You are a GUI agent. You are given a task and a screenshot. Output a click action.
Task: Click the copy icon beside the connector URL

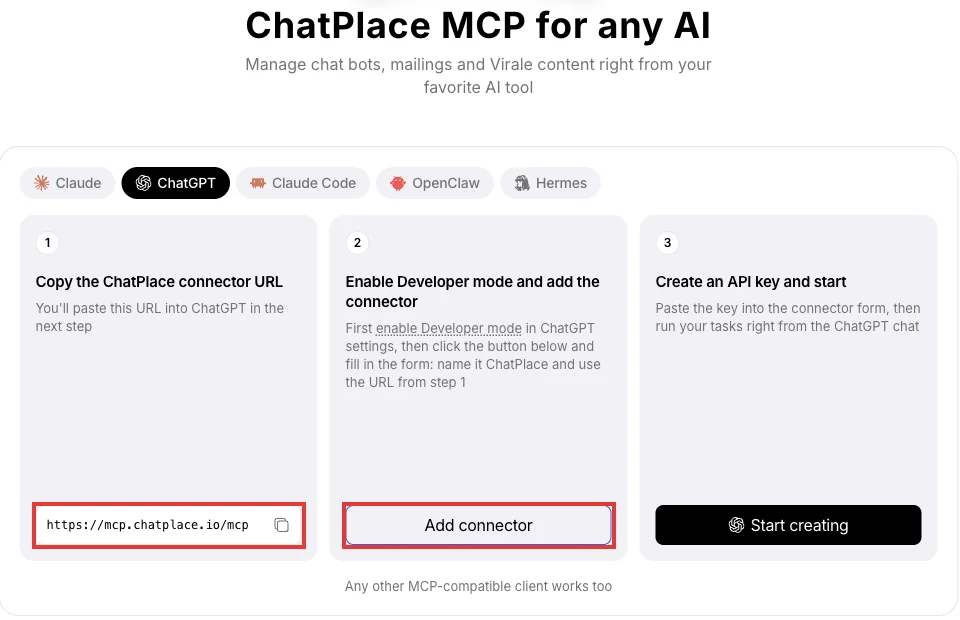pyautogui.click(x=281, y=525)
